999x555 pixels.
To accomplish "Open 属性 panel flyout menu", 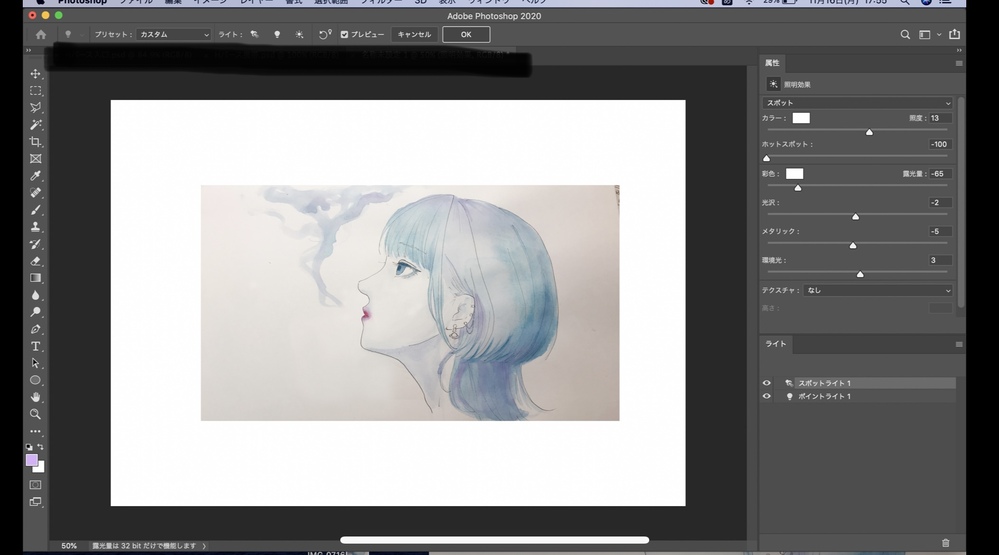I will click(x=959, y=63).
